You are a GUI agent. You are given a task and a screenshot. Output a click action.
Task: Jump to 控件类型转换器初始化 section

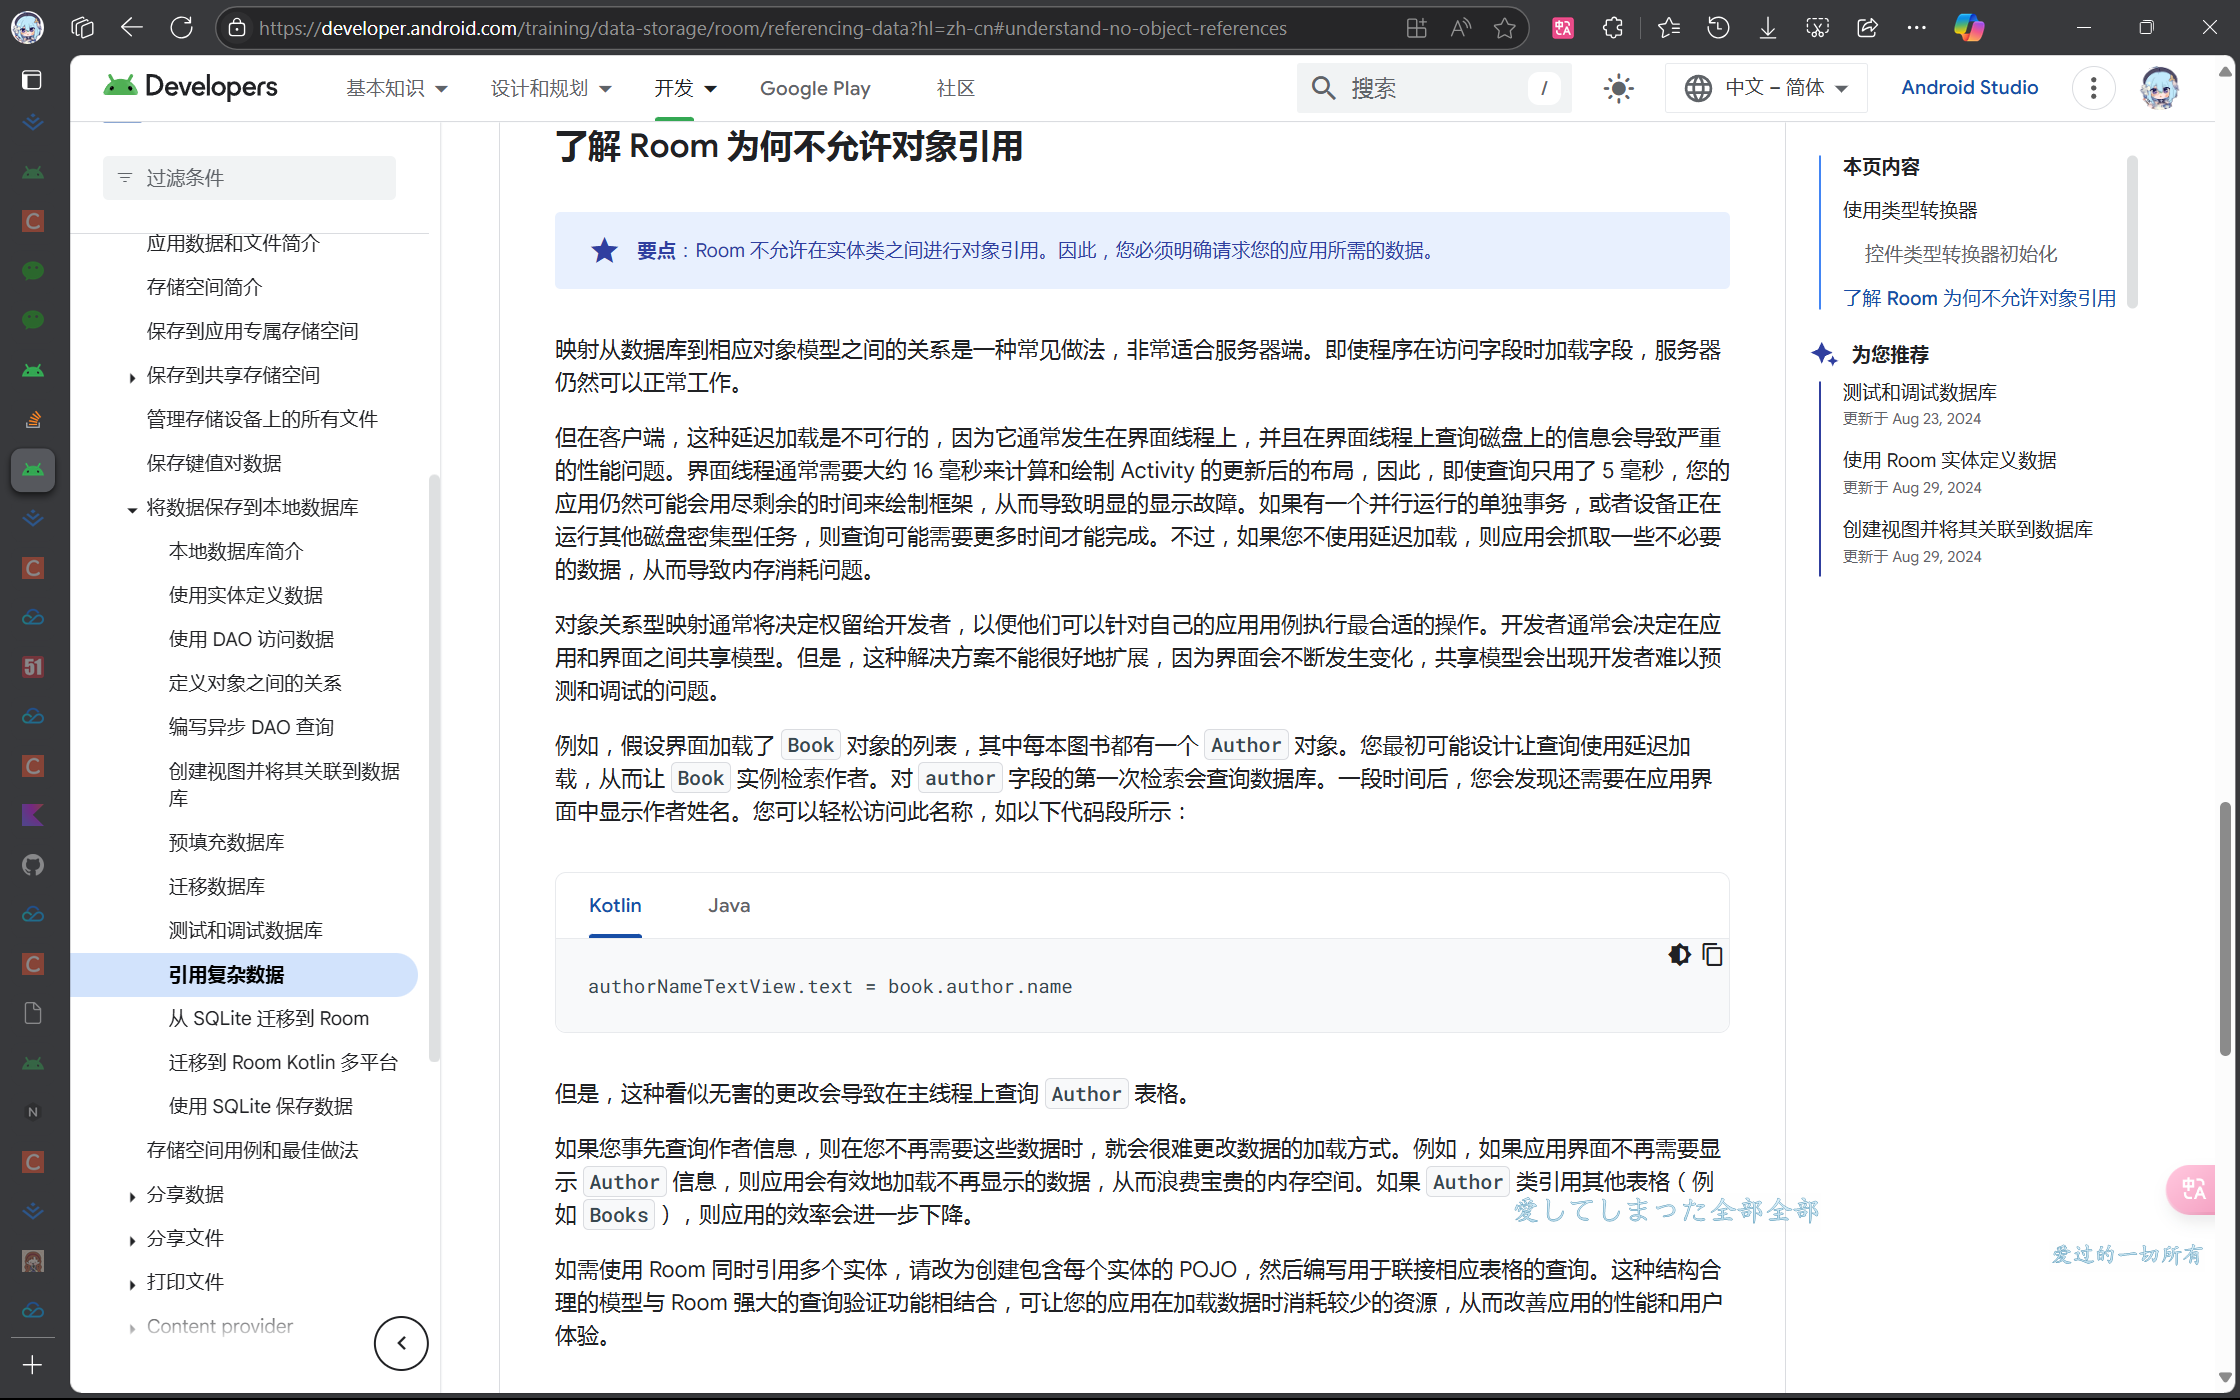coord(1961,254)
